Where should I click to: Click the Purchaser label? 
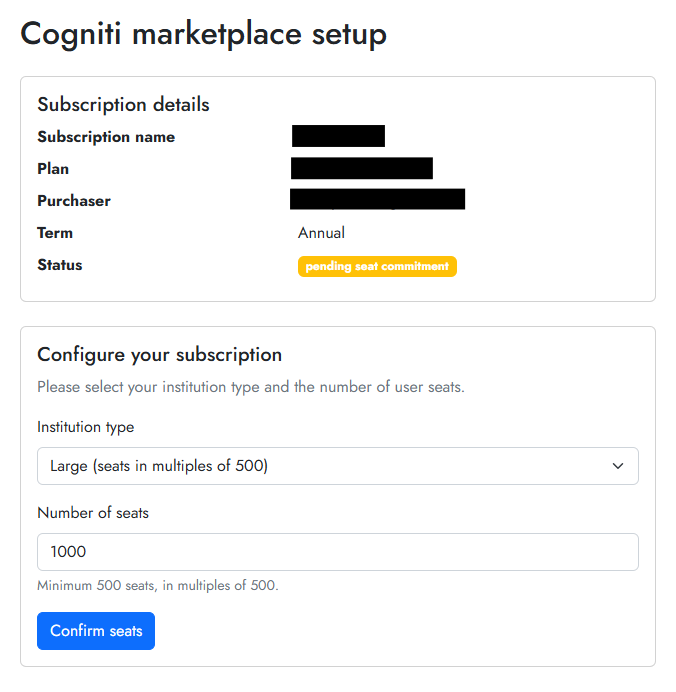tap(74, 201)
